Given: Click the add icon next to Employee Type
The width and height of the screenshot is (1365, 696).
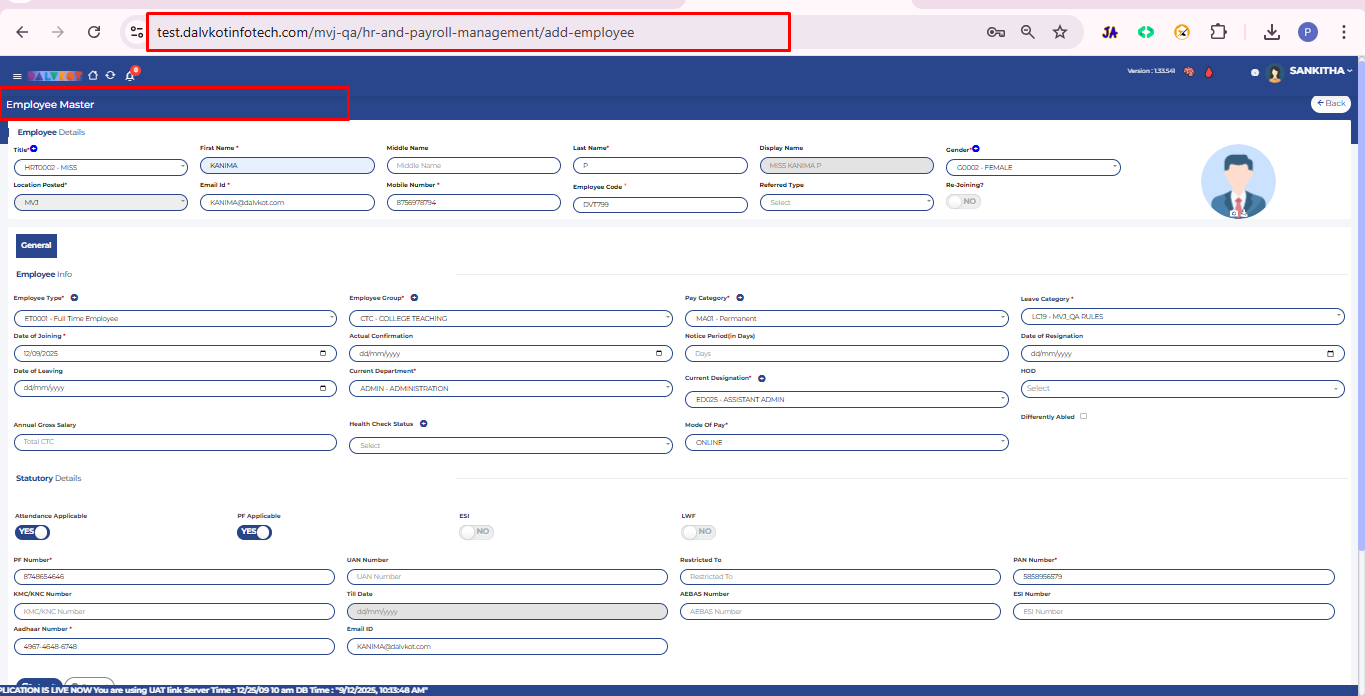Looking at the screenshot, I should [74, 298].
